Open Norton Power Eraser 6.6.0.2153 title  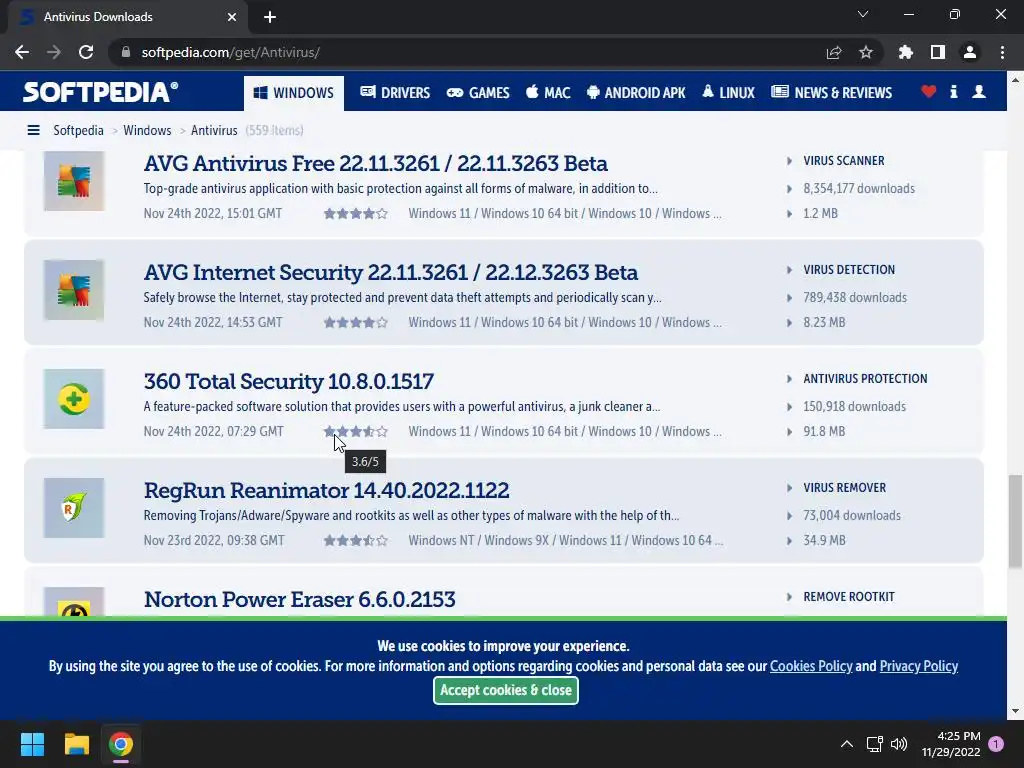[x=300, y=600]
